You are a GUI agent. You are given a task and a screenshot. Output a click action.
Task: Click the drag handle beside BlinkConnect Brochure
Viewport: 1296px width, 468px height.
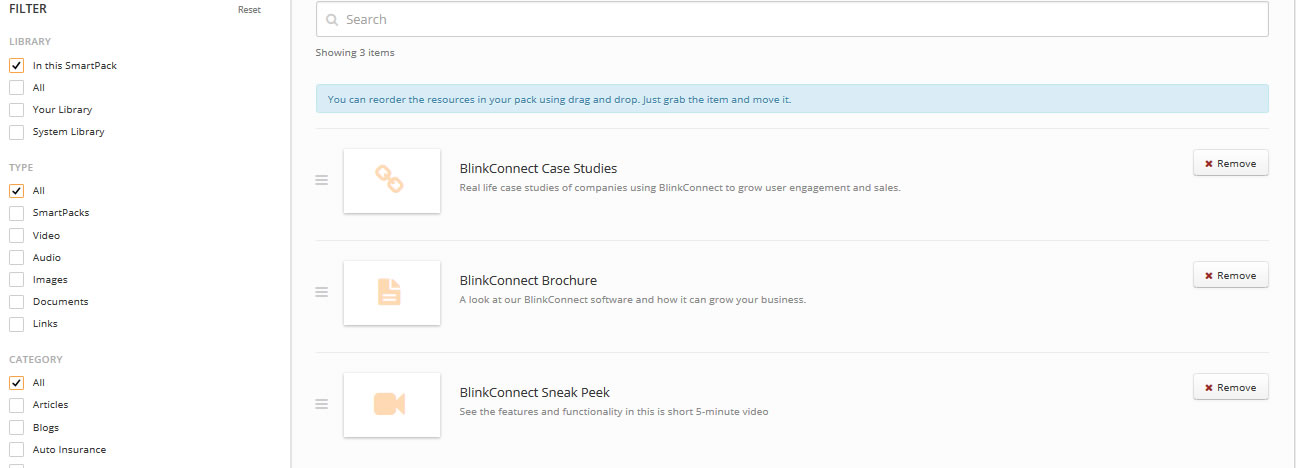coord(322,292)
